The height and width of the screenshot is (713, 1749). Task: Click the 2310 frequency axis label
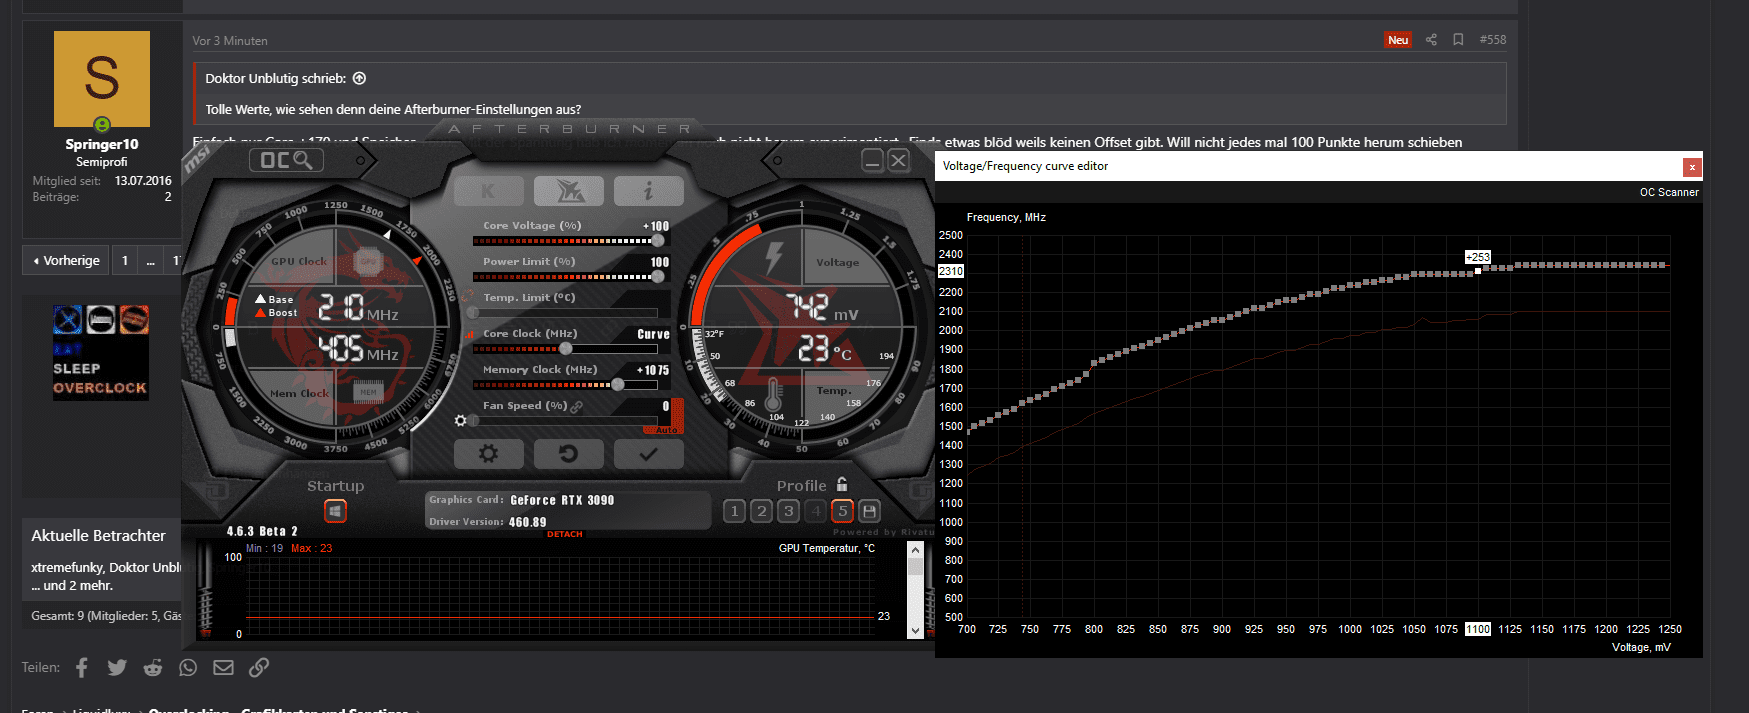[951, 271]
